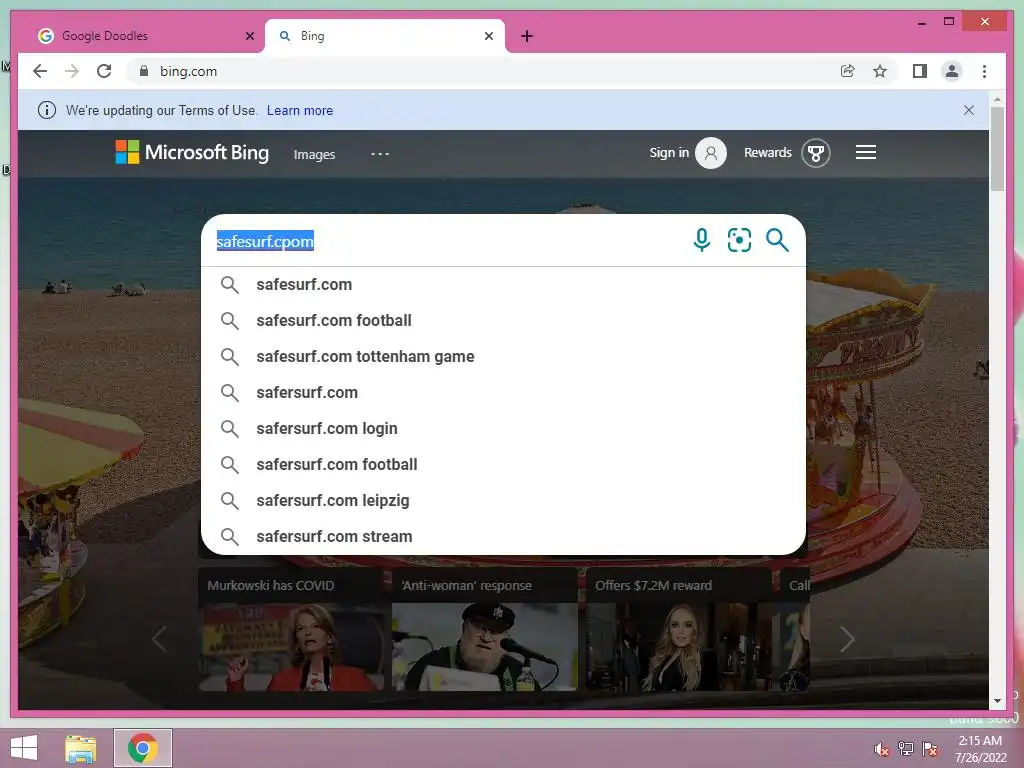Open Action Center flag tray icon
1024x768 pixels.
(930, 749)
